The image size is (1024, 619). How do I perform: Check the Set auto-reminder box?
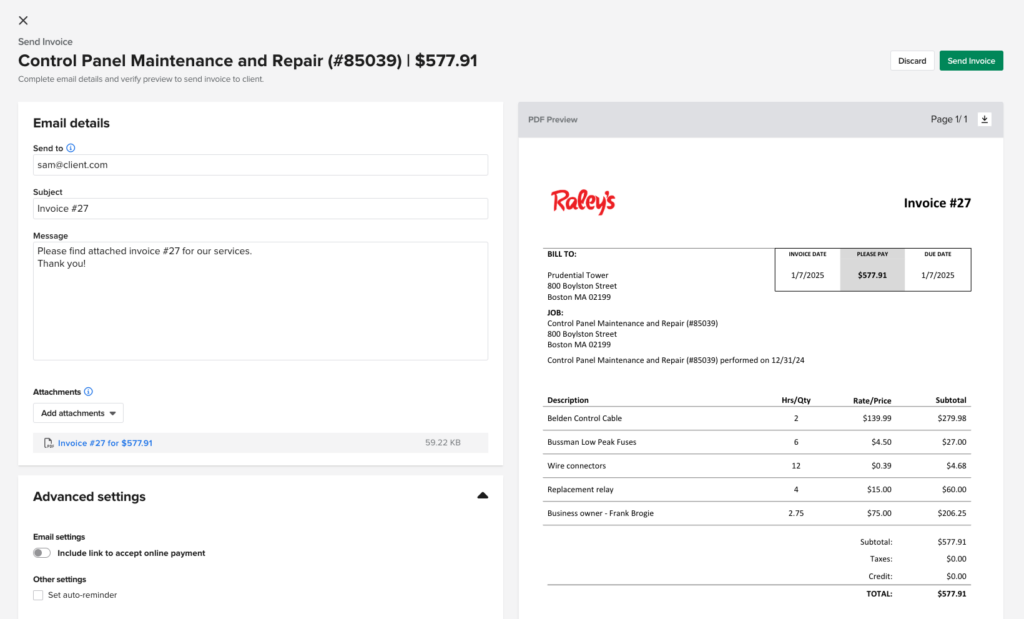click(37, 592)
